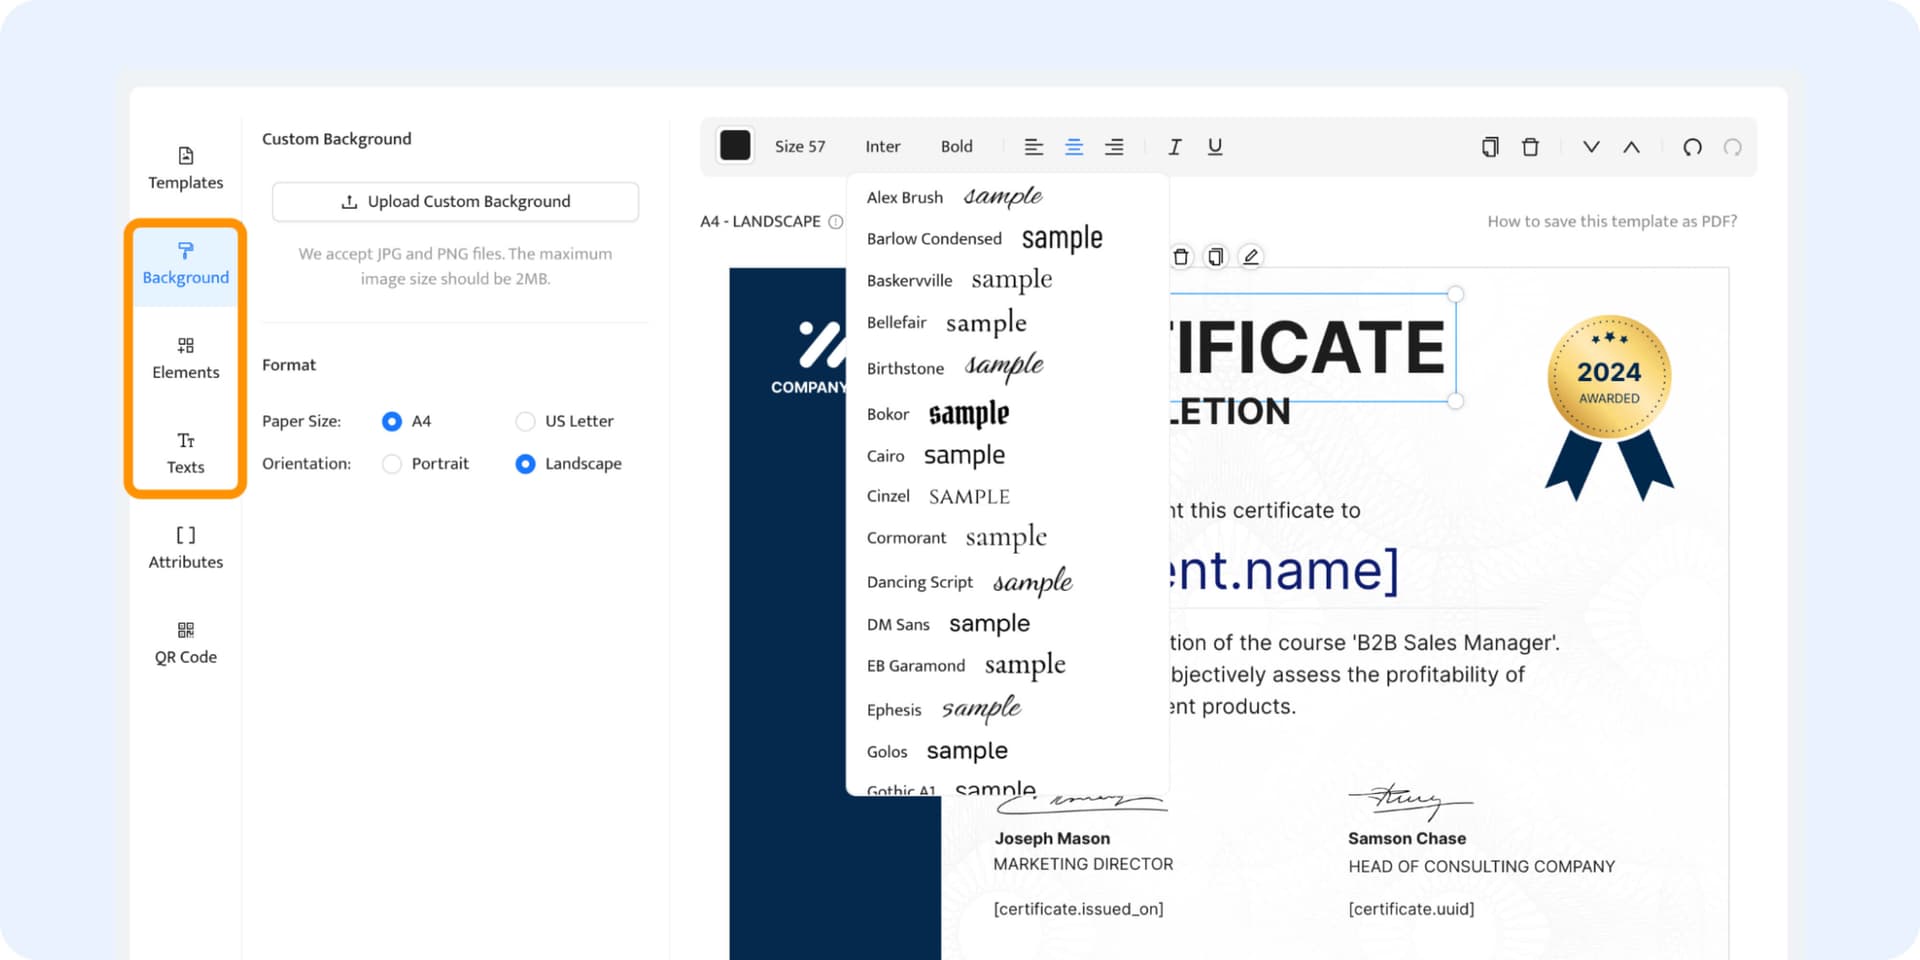Select the US Letter paper size

tap(525, 421)
